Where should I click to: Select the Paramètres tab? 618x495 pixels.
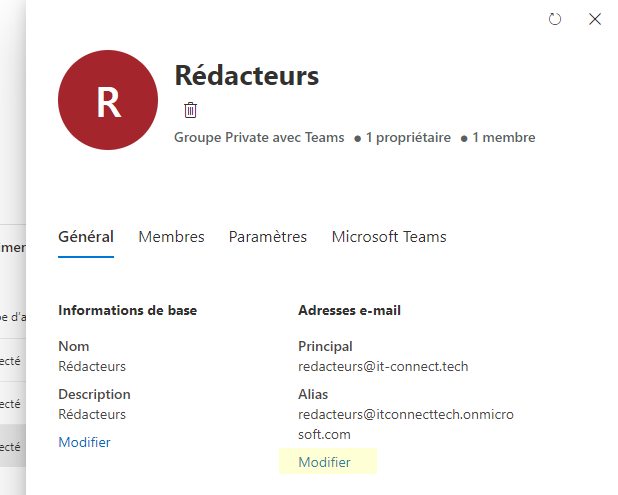coord(268,237)
